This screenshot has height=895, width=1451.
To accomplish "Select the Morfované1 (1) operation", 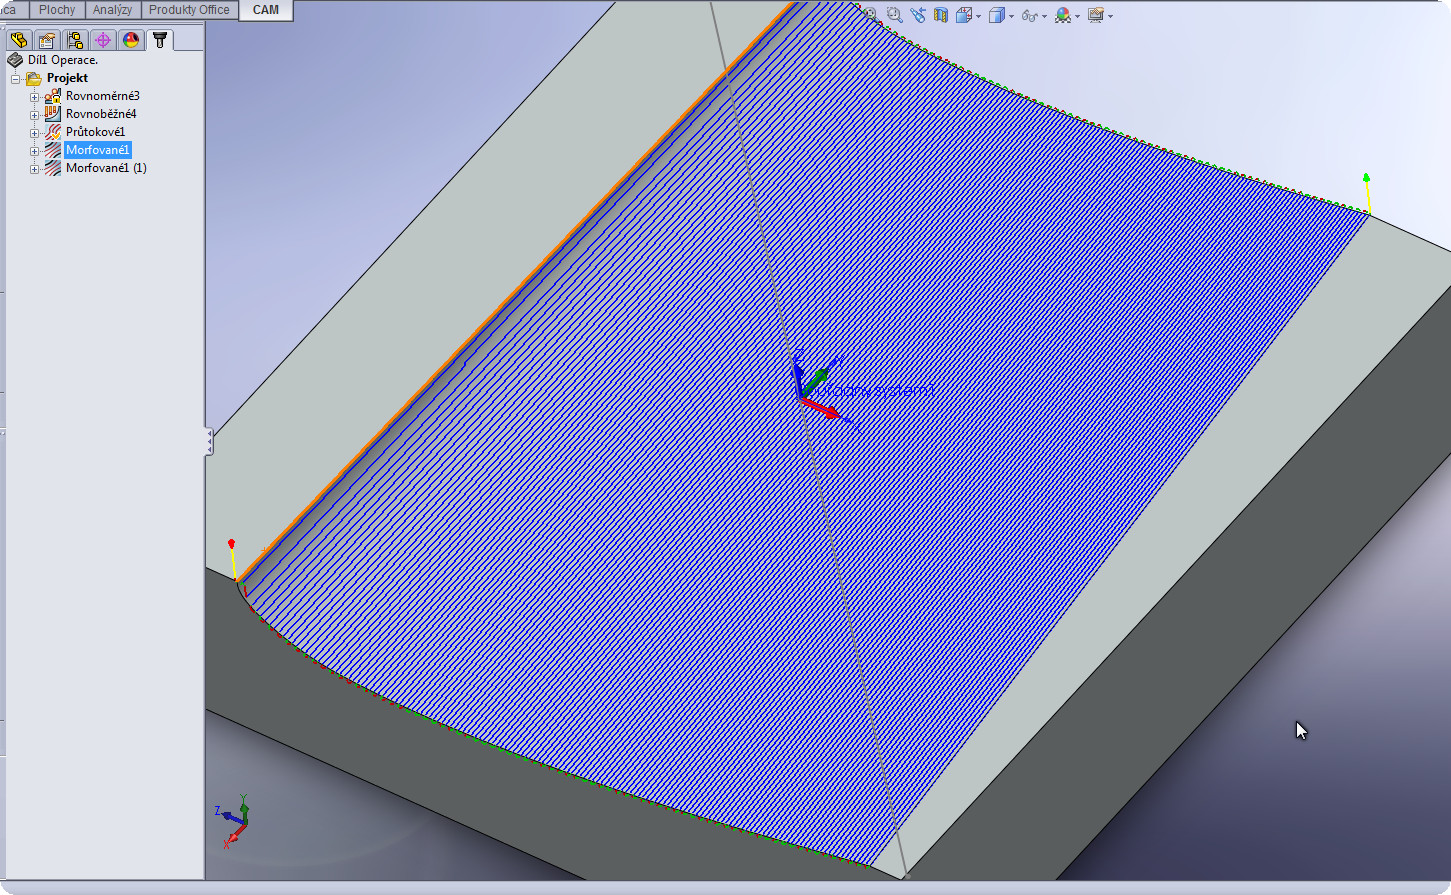I will [106, 168].
